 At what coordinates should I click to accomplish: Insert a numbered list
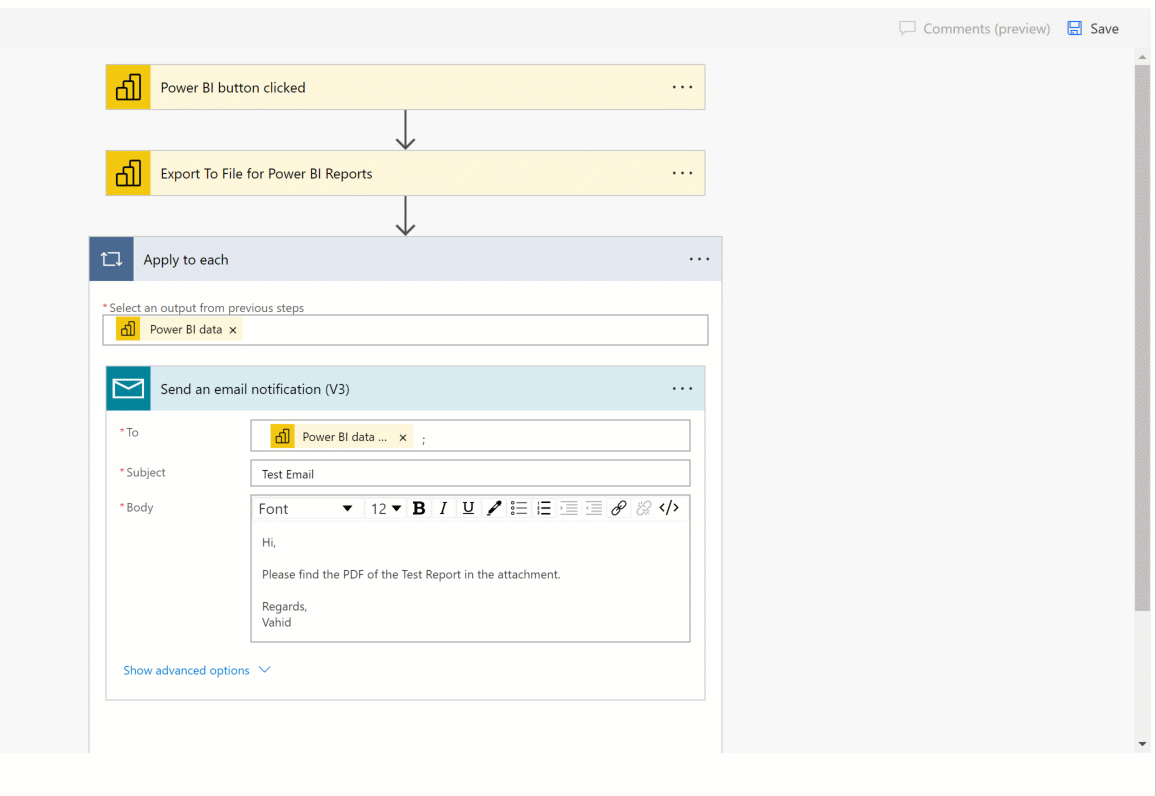coord(544,509)
